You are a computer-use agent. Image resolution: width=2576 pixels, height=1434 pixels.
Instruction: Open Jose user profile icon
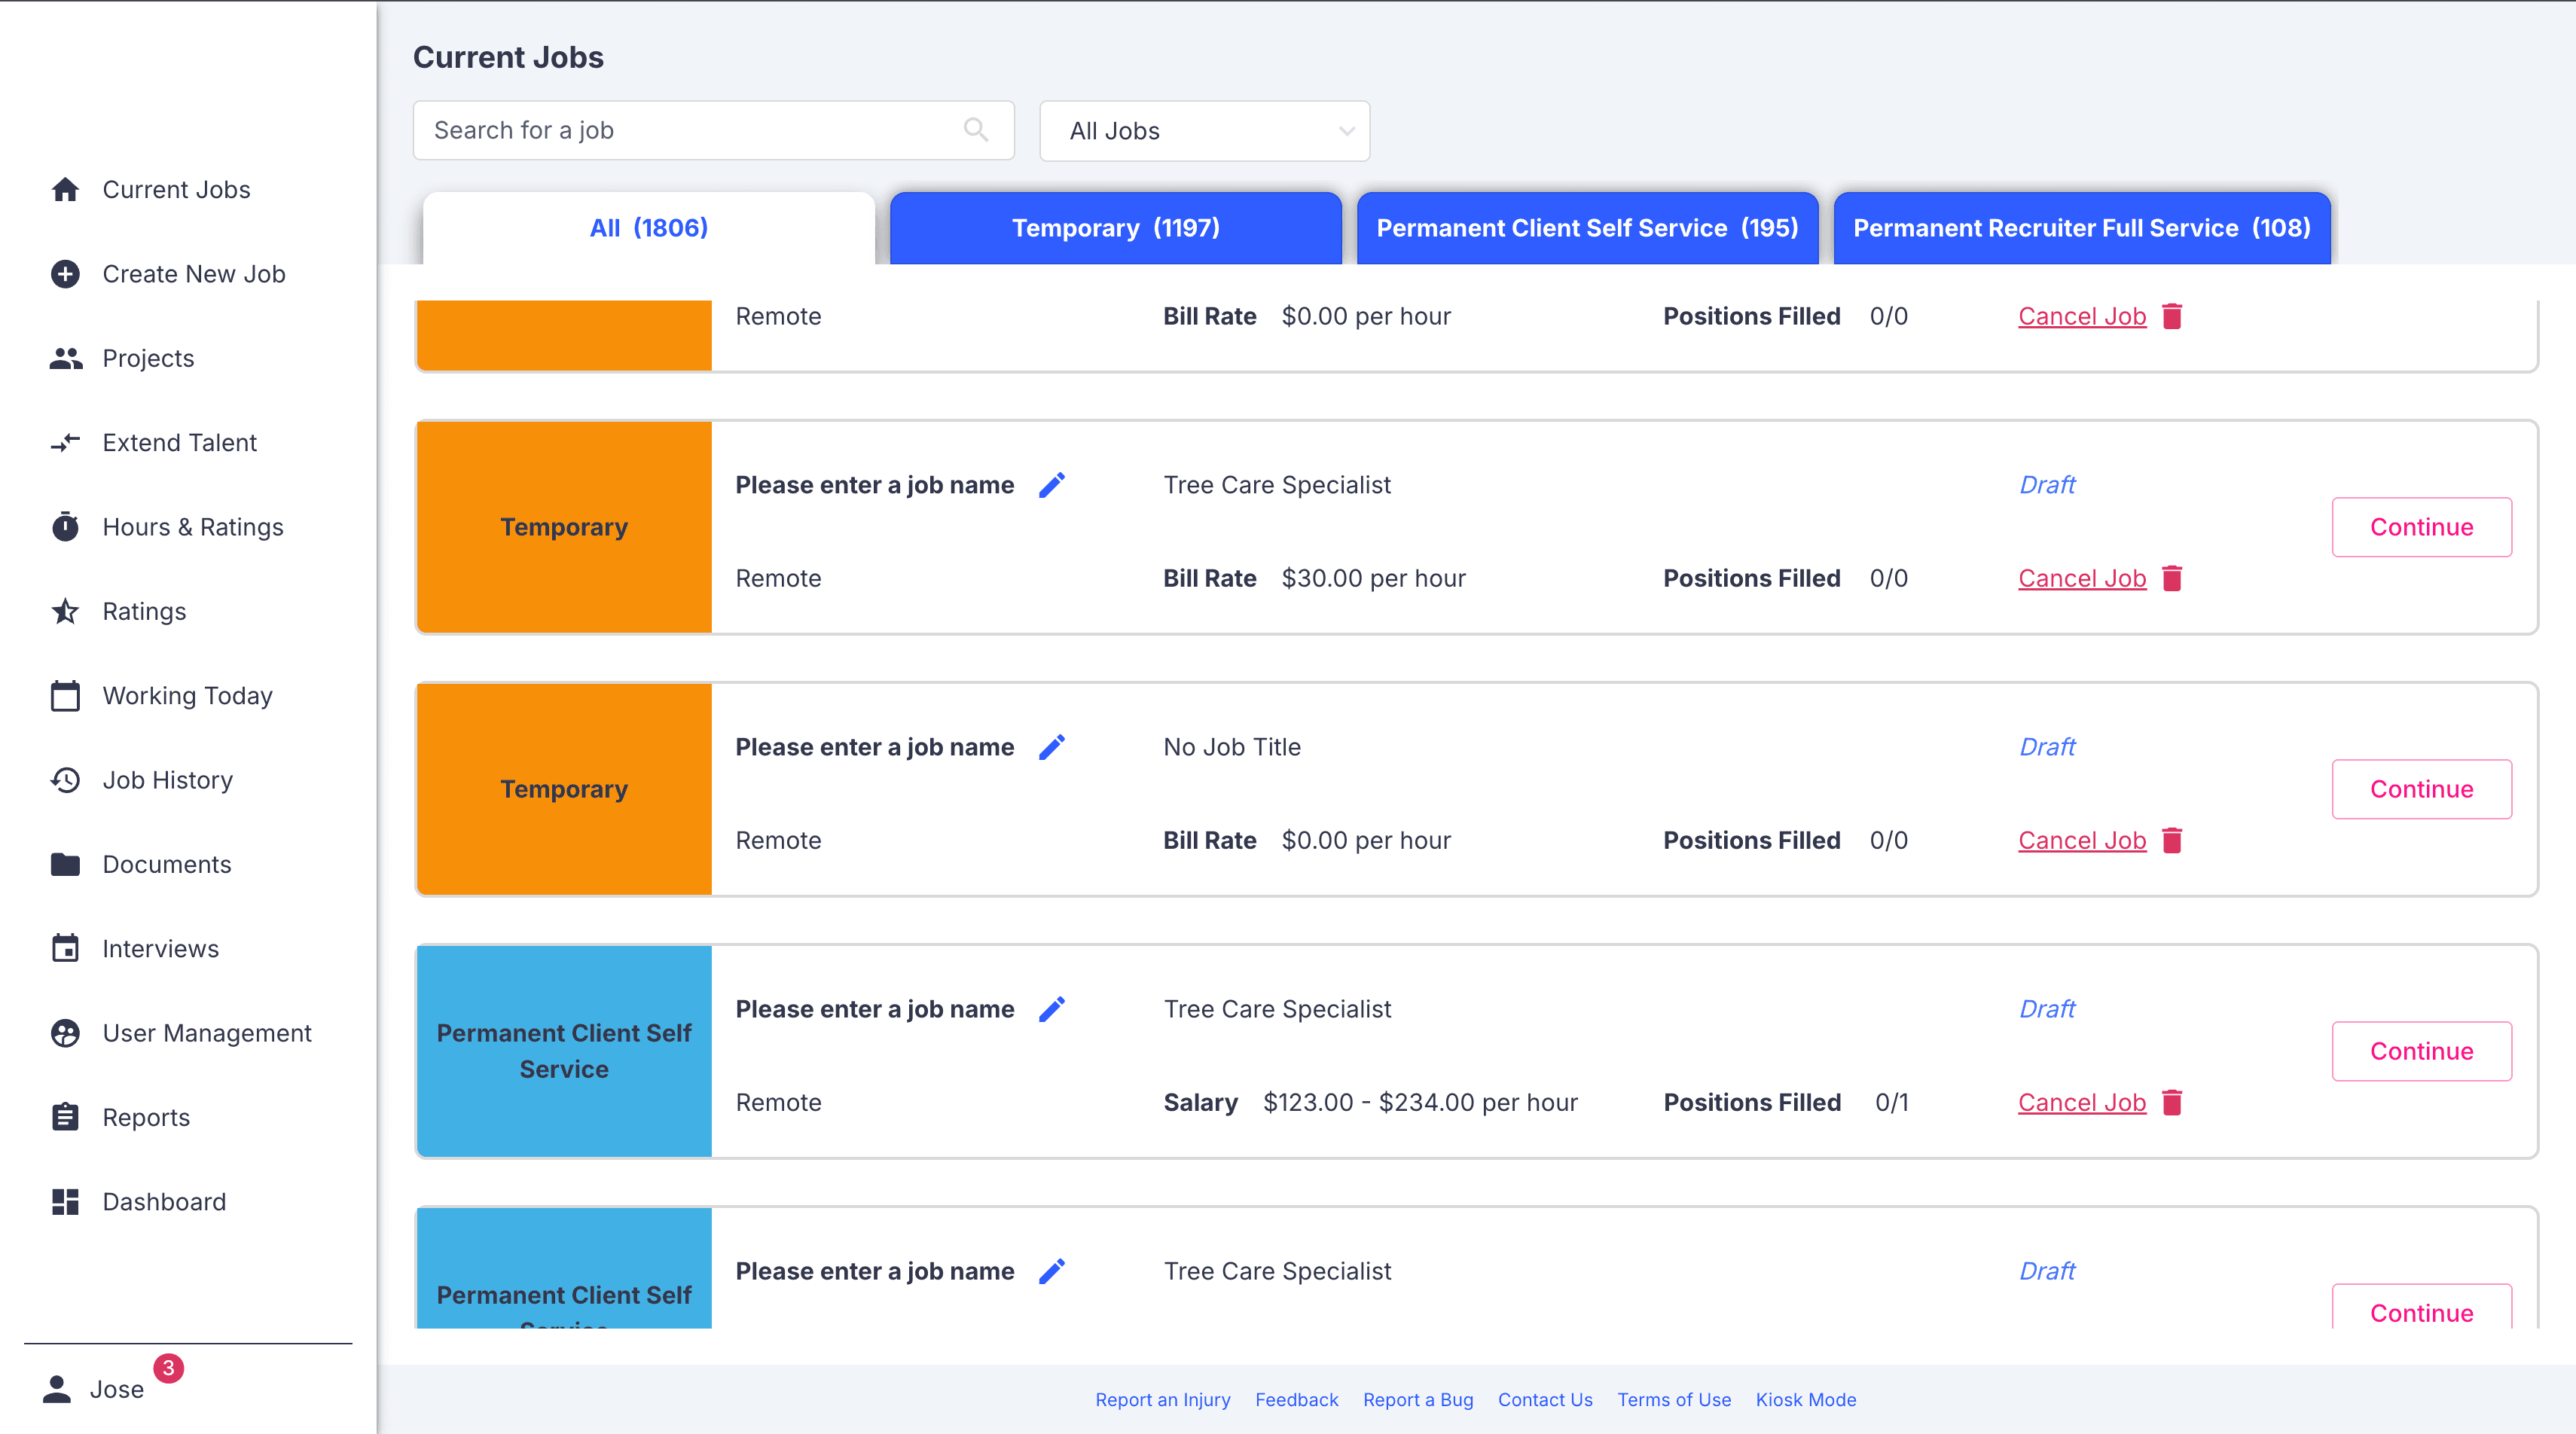click(57, 1388)
